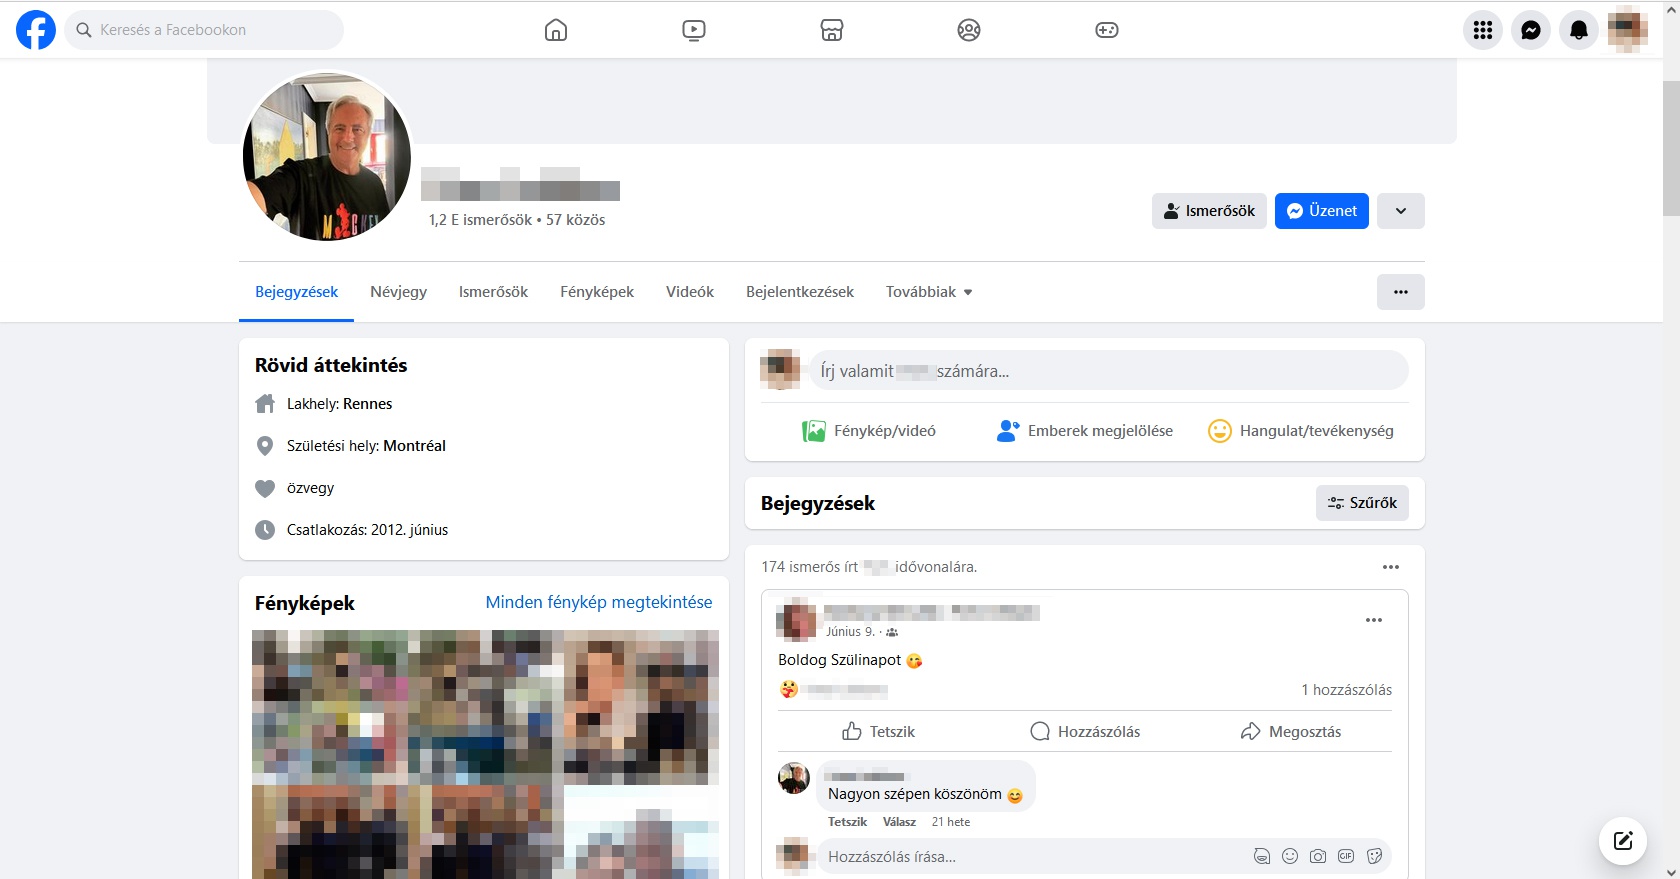
Task: Expand the chevron dropdown next to Üzenet
Action: (x=1401, y=211)
